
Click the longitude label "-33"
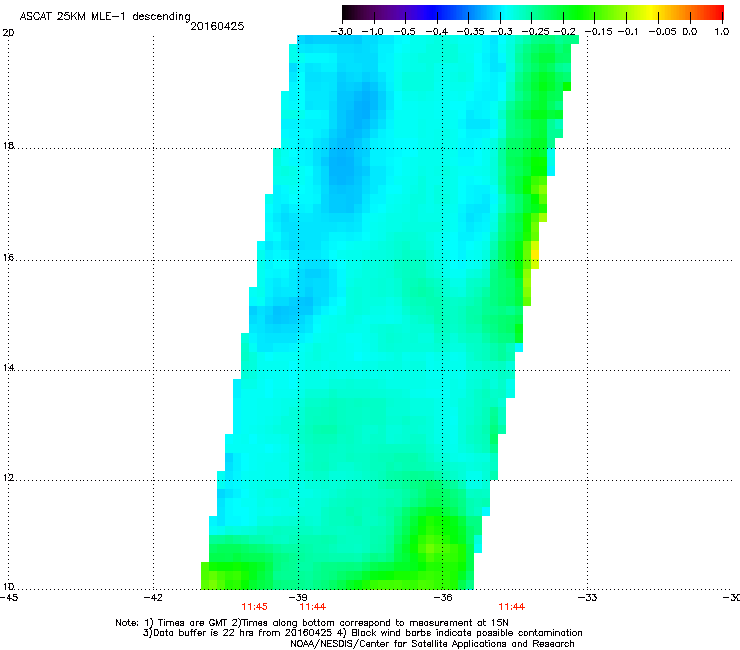click(x=587, y=597)
